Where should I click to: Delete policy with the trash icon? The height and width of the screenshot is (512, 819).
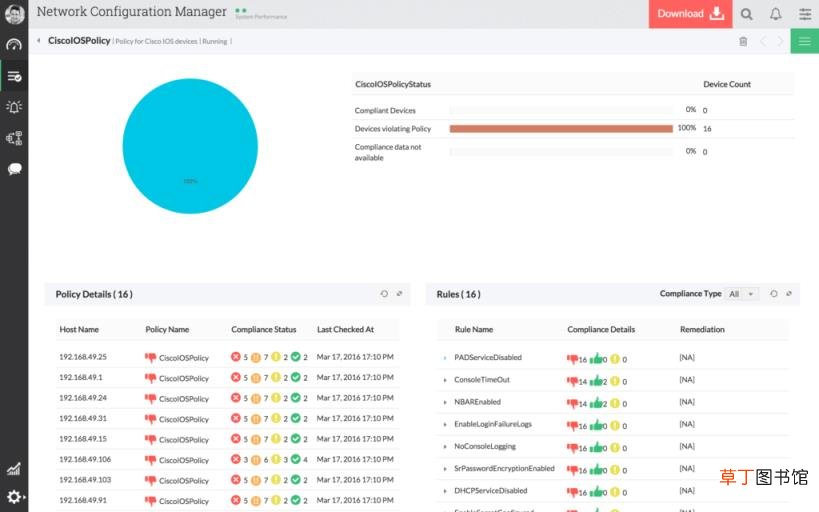click(x=743, y=41)
